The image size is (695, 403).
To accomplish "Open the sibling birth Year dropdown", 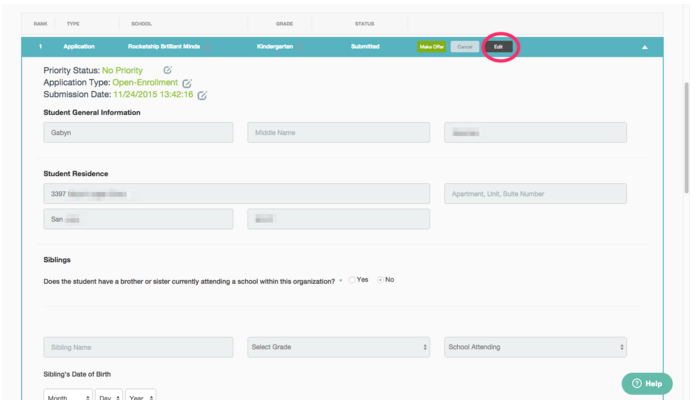I will tap(141, 395).
